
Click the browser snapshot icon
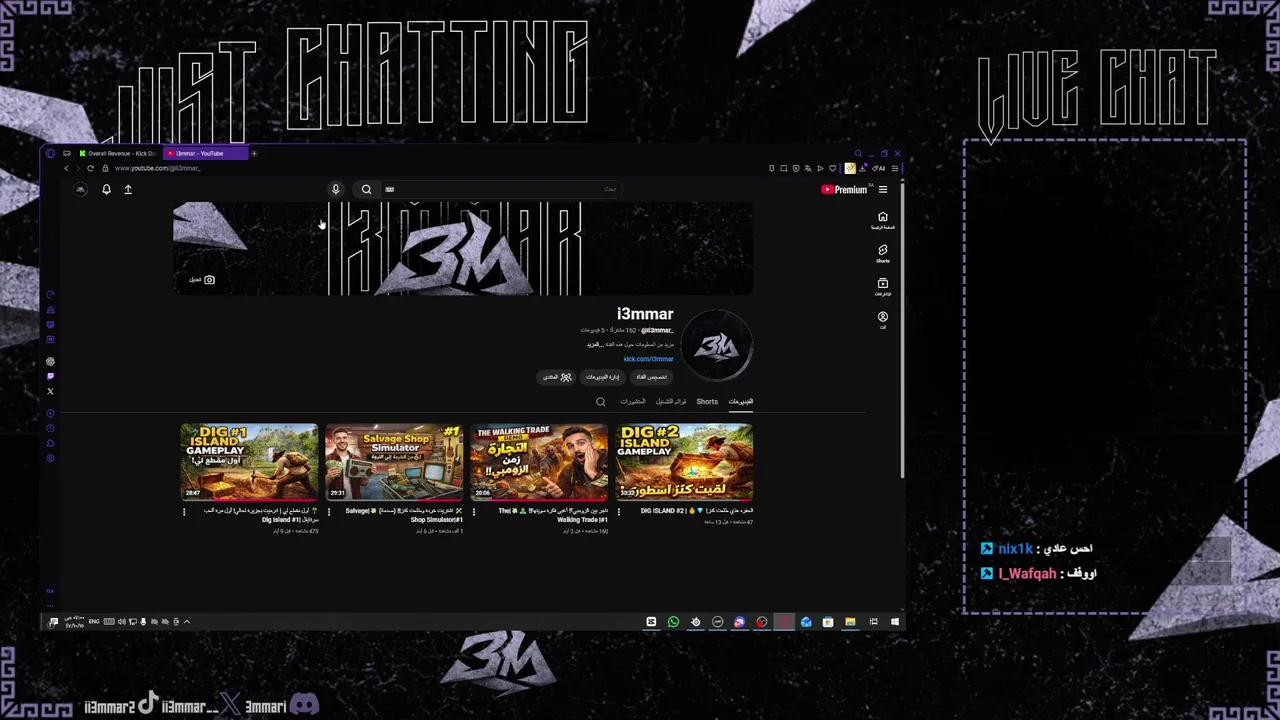click(x=783, y=168)
